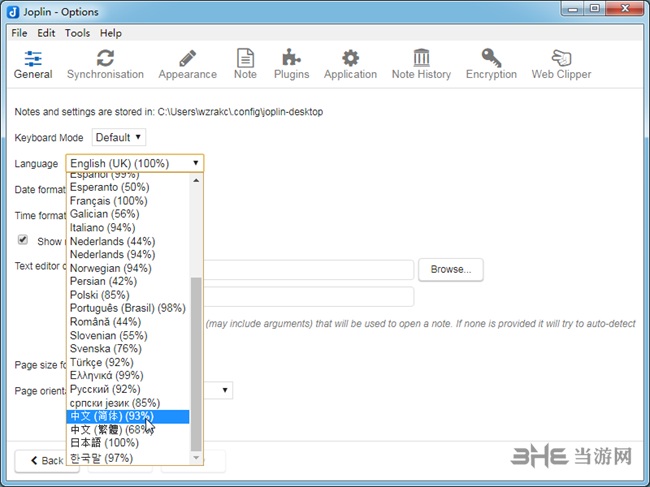This screenshot has height=487, width=650.
Task: Click the Back button
Action: pyautogui.click(x=47, y=460)
